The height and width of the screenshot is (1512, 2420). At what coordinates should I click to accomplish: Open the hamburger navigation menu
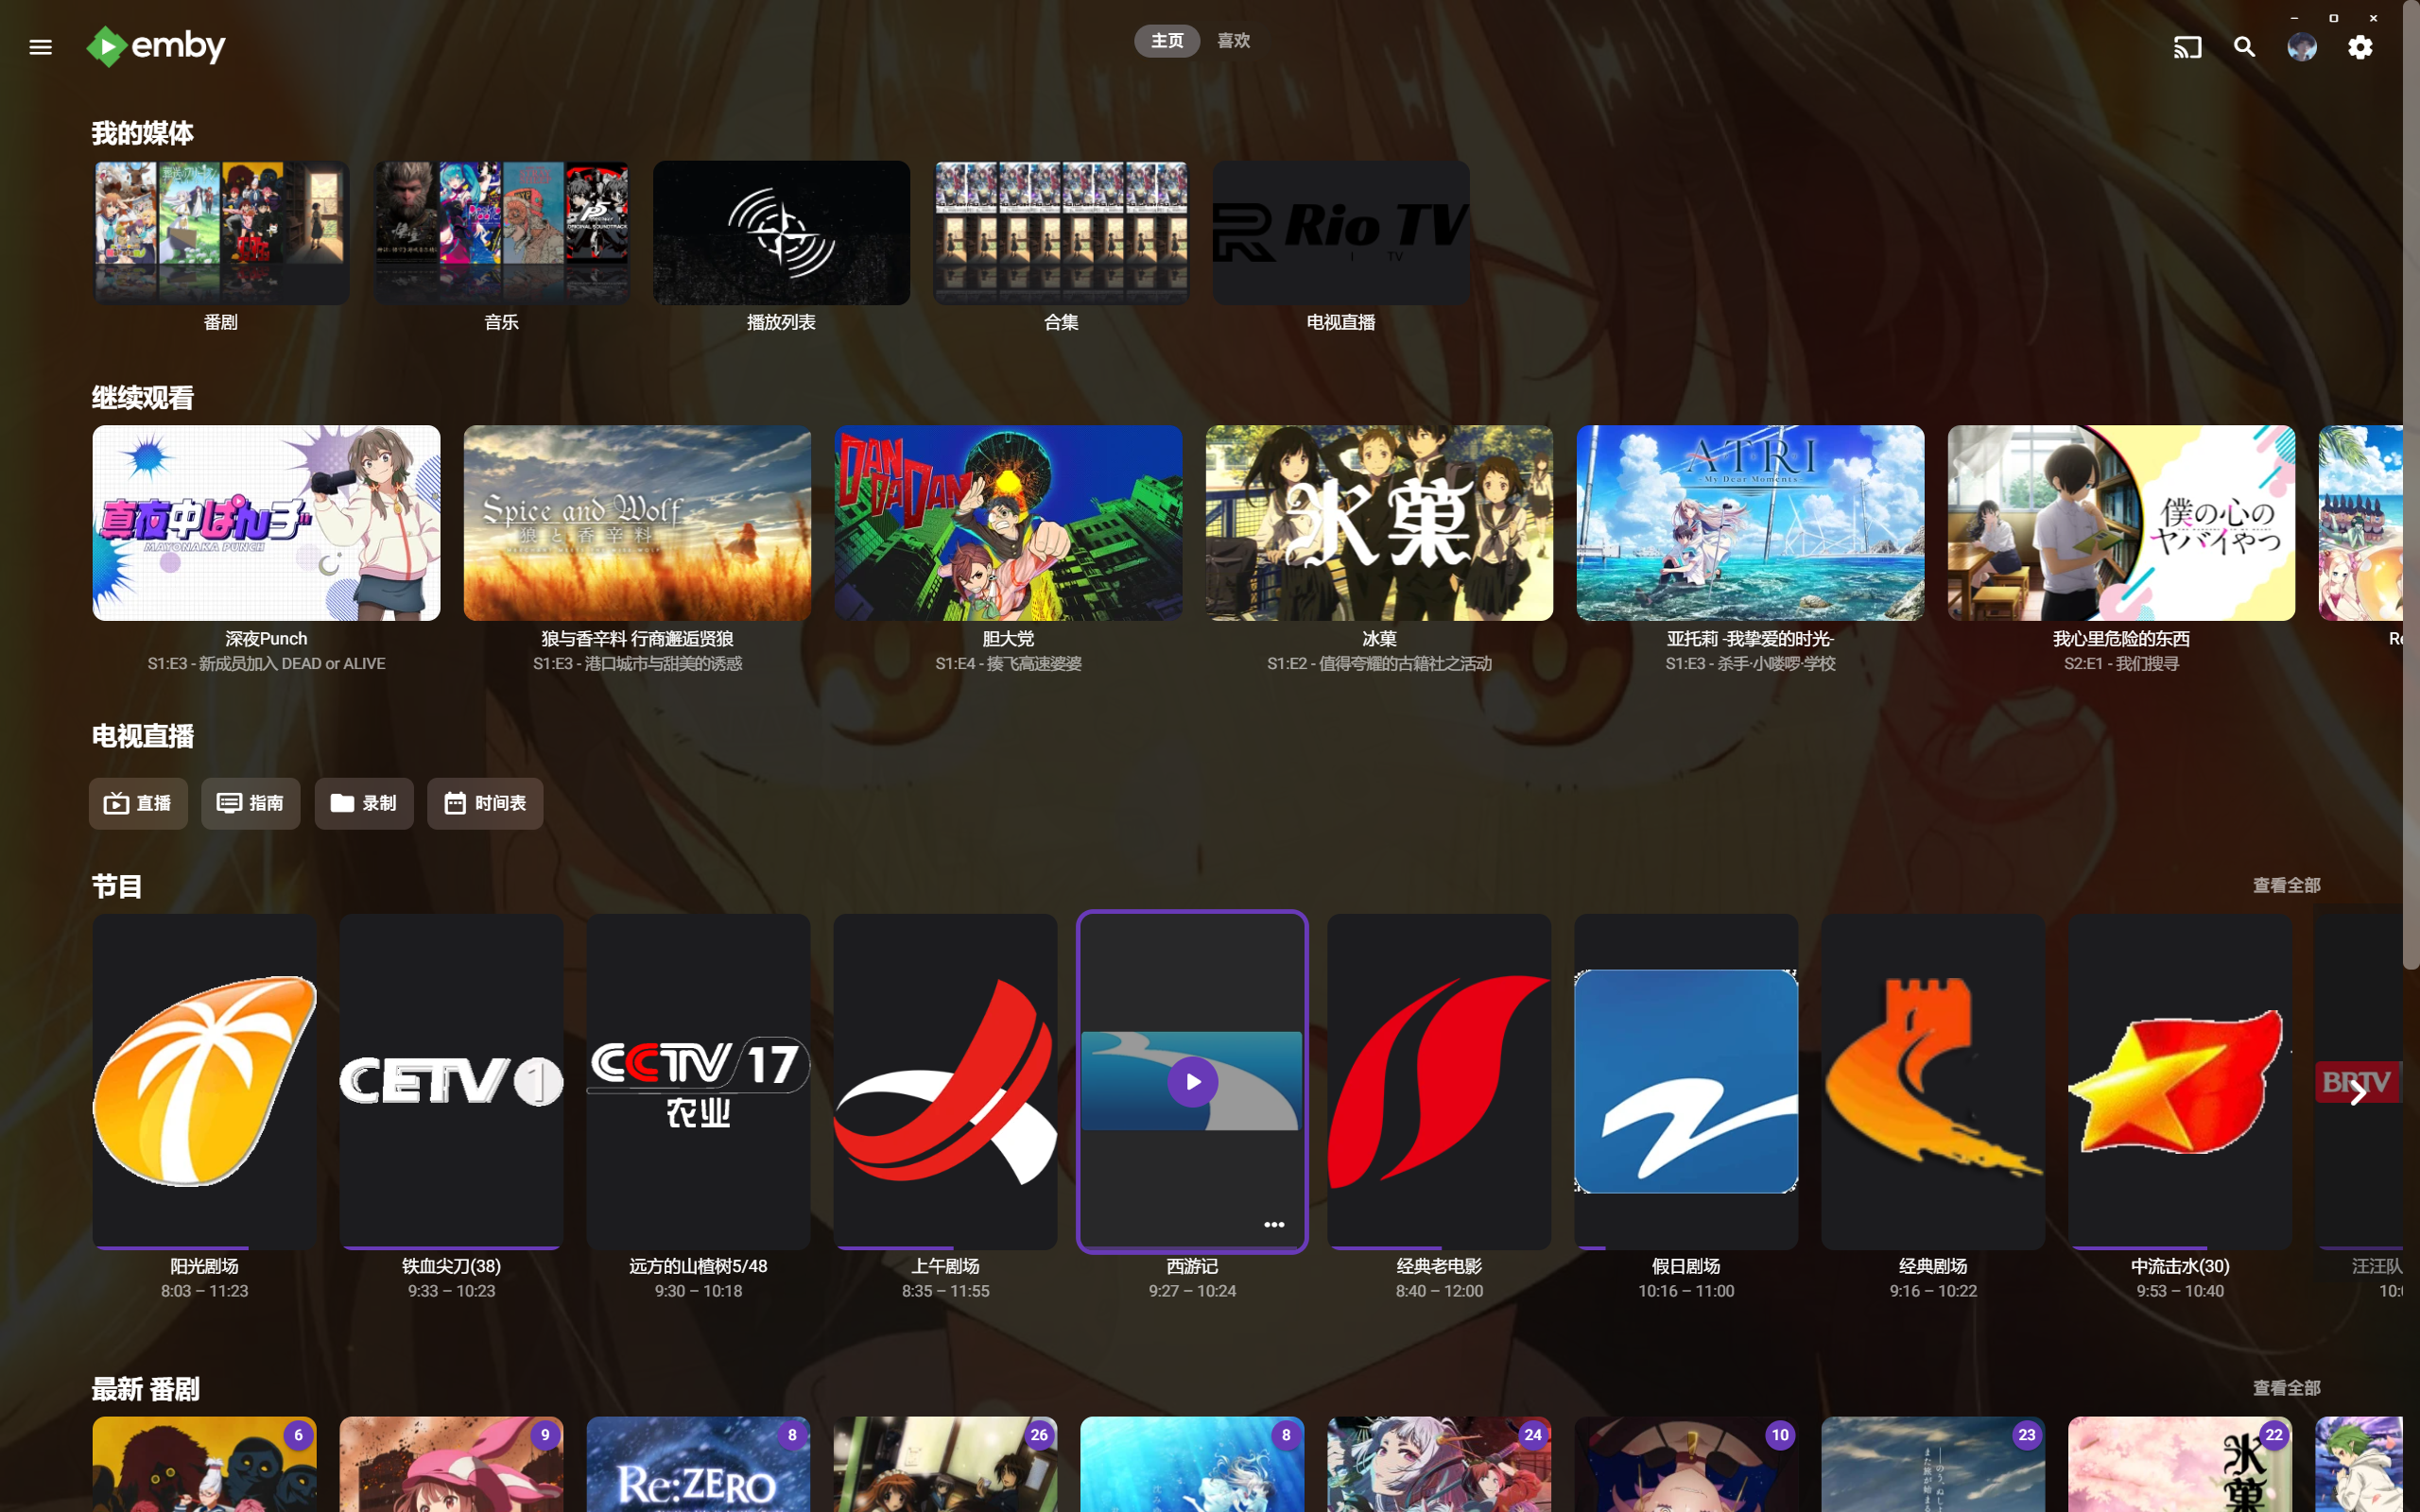(x=40, y=47)
